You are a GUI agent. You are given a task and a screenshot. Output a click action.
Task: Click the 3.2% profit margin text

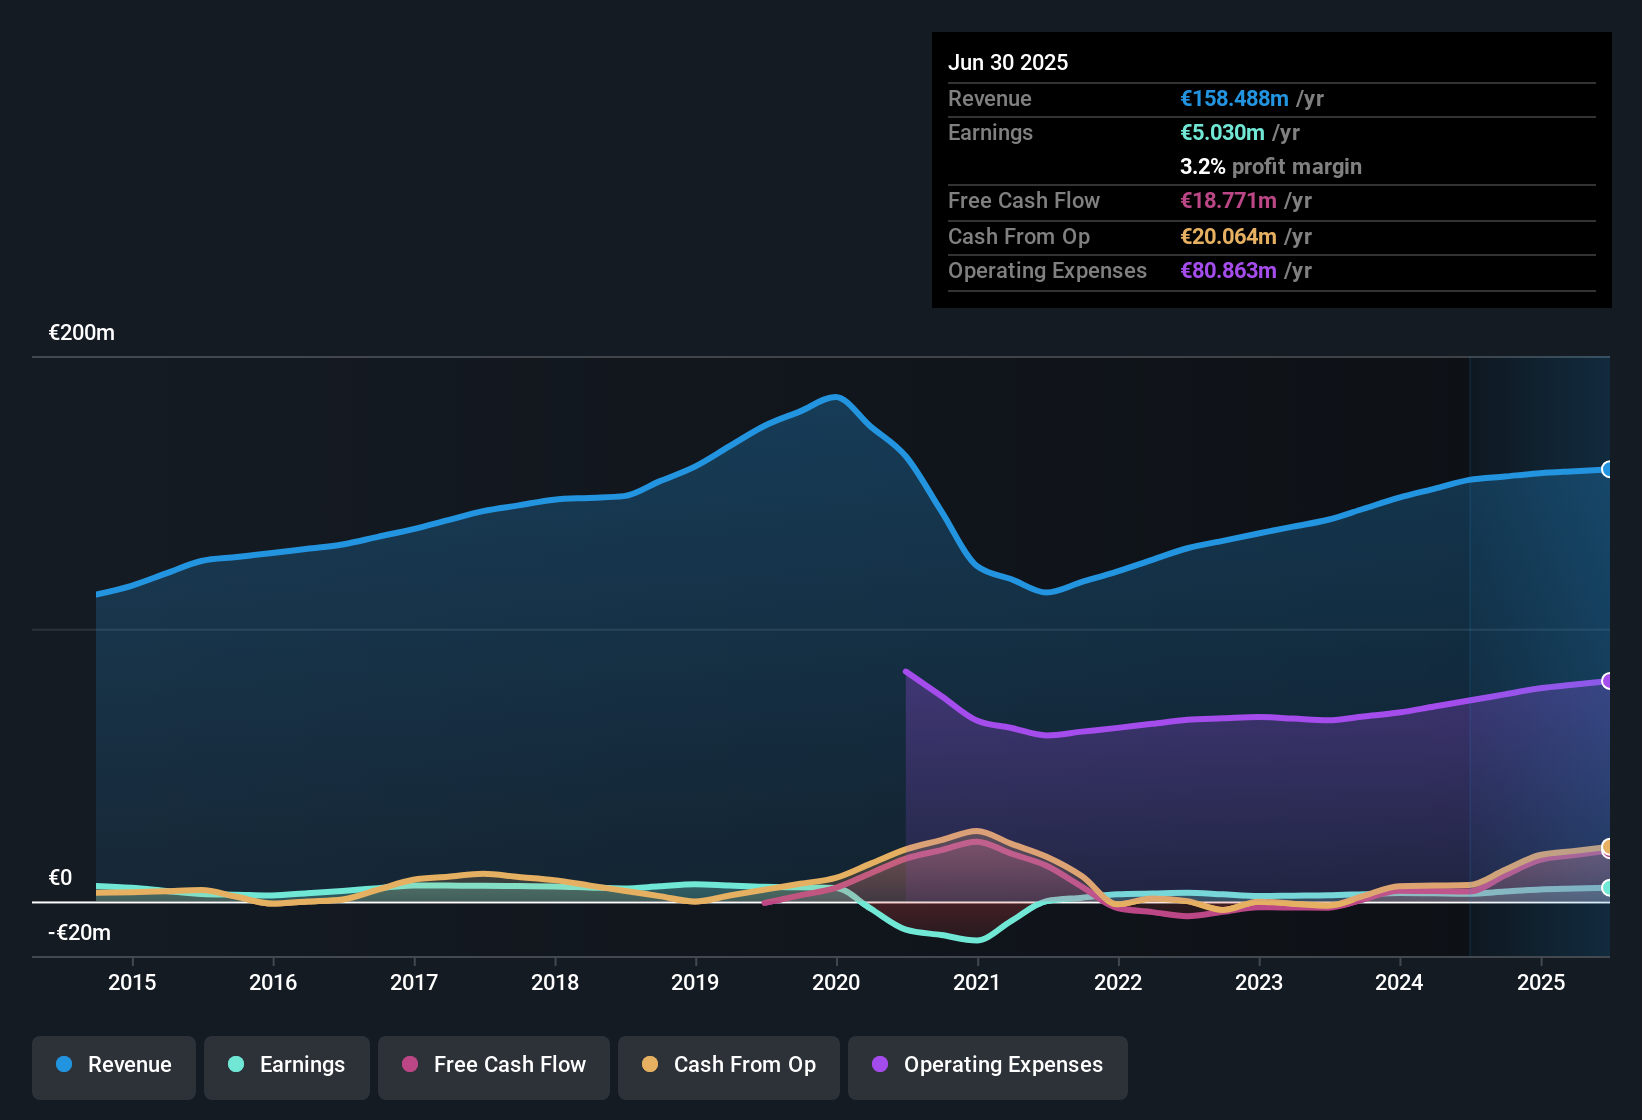point(1271,167)
